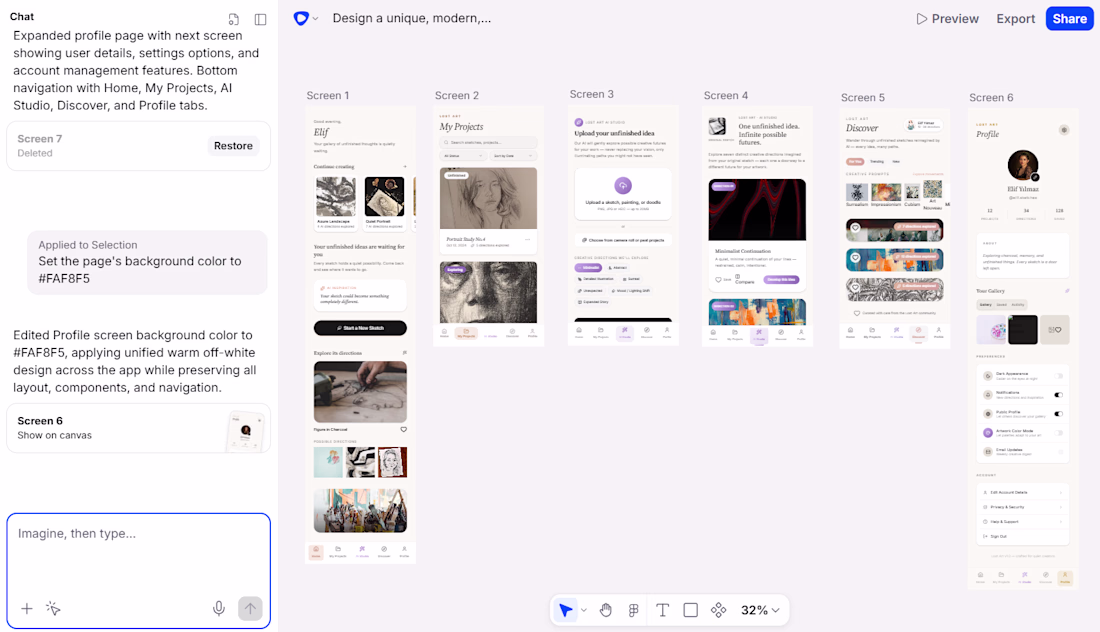The image size is (1100, 632).
Task: Click the Export button
Action: (1015, 19)
